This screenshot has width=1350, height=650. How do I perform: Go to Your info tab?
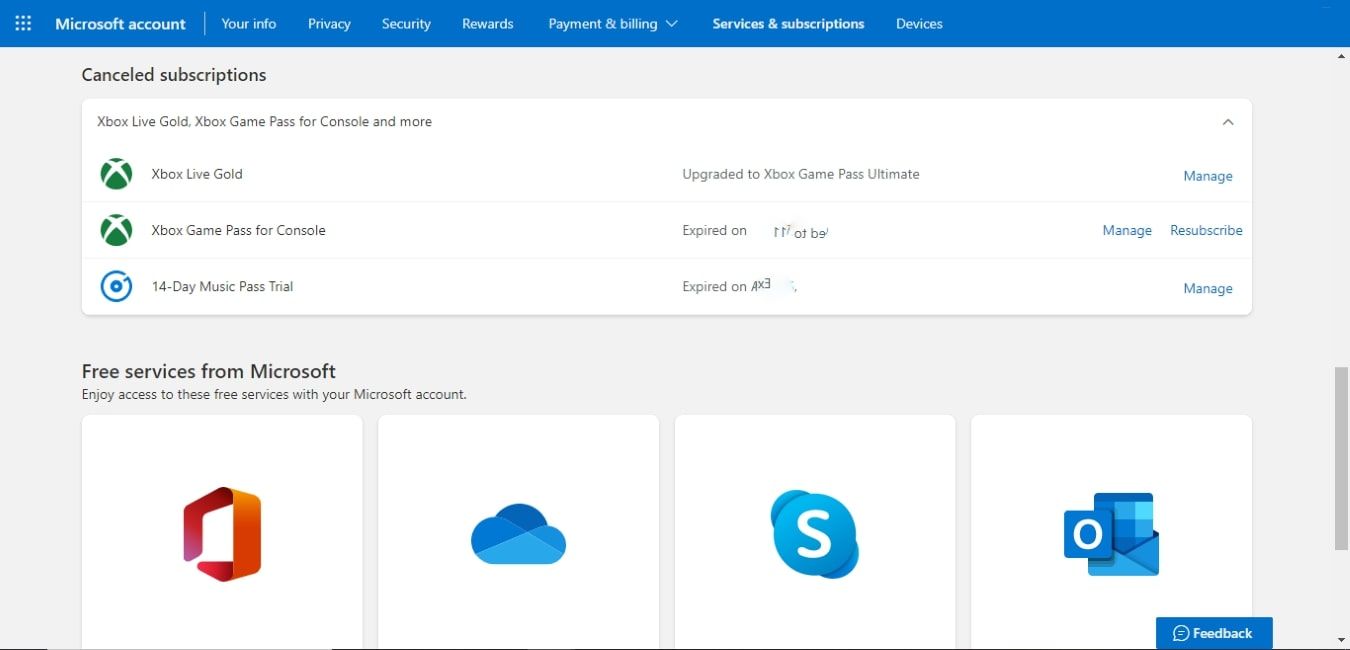click(249, 23)
